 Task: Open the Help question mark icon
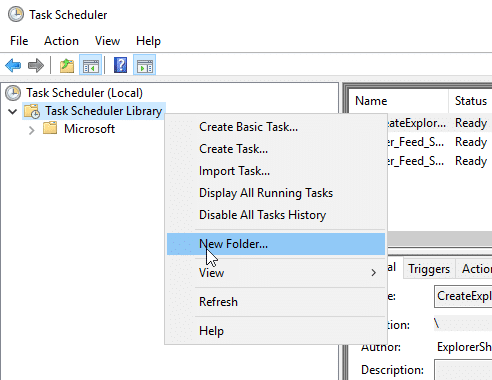coord(120,65)
